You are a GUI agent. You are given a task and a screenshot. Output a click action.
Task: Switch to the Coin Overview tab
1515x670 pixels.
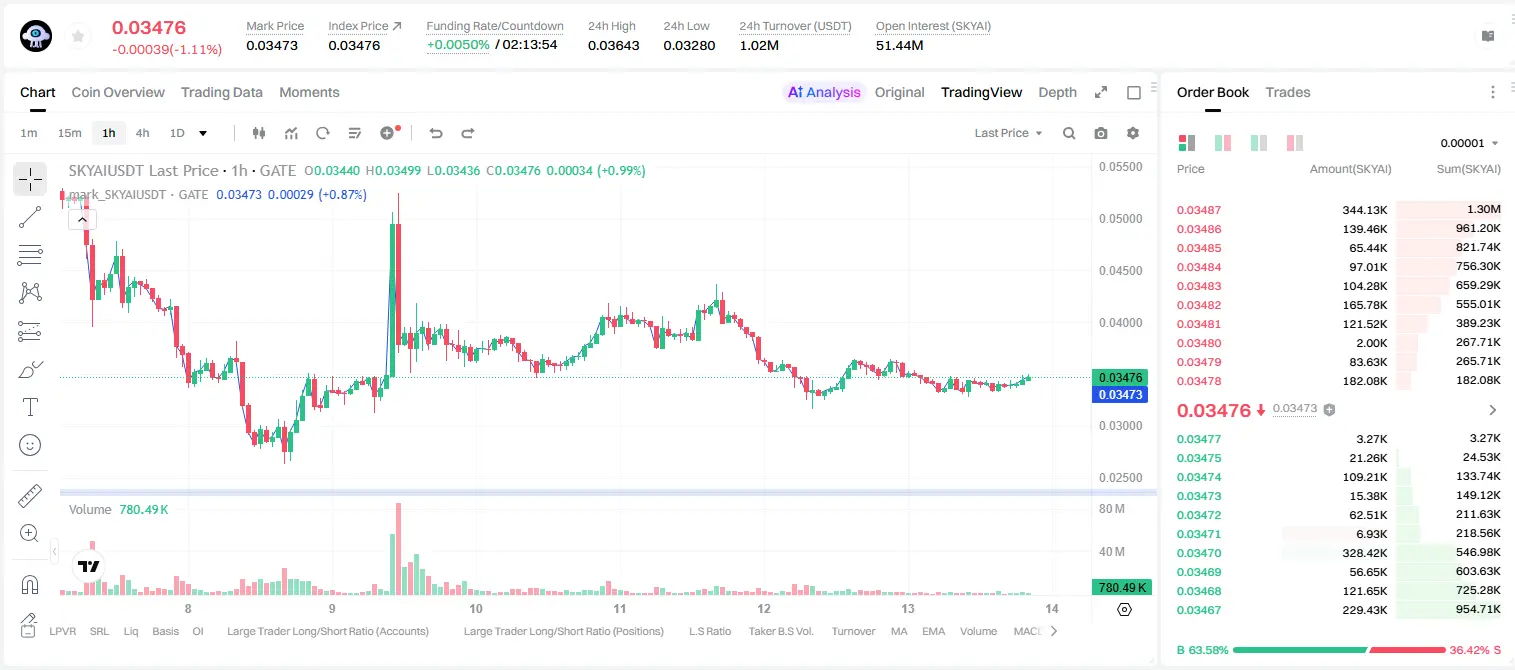(118, 92)
